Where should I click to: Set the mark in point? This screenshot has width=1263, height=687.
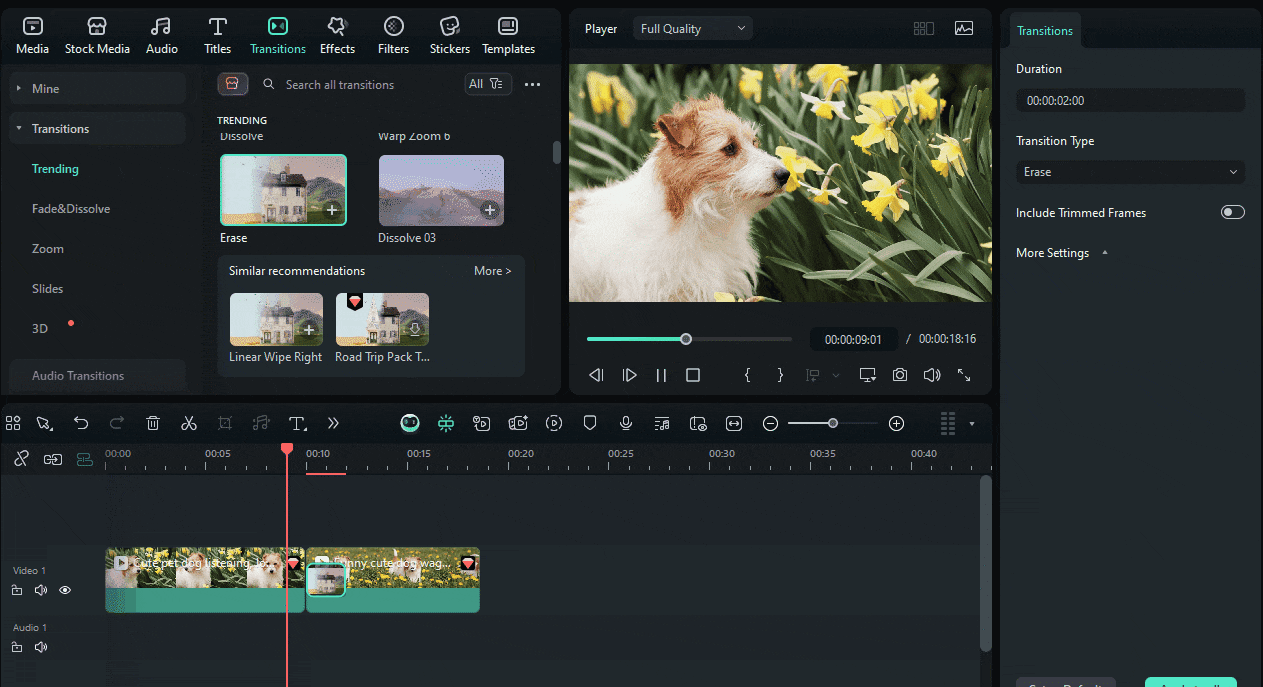coord(747,375)
